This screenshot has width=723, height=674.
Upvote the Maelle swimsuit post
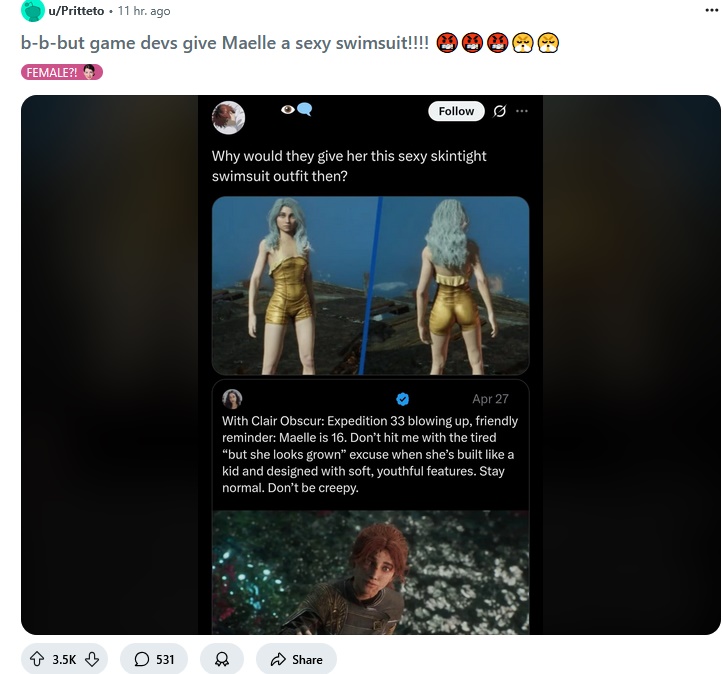pos(37,659)
